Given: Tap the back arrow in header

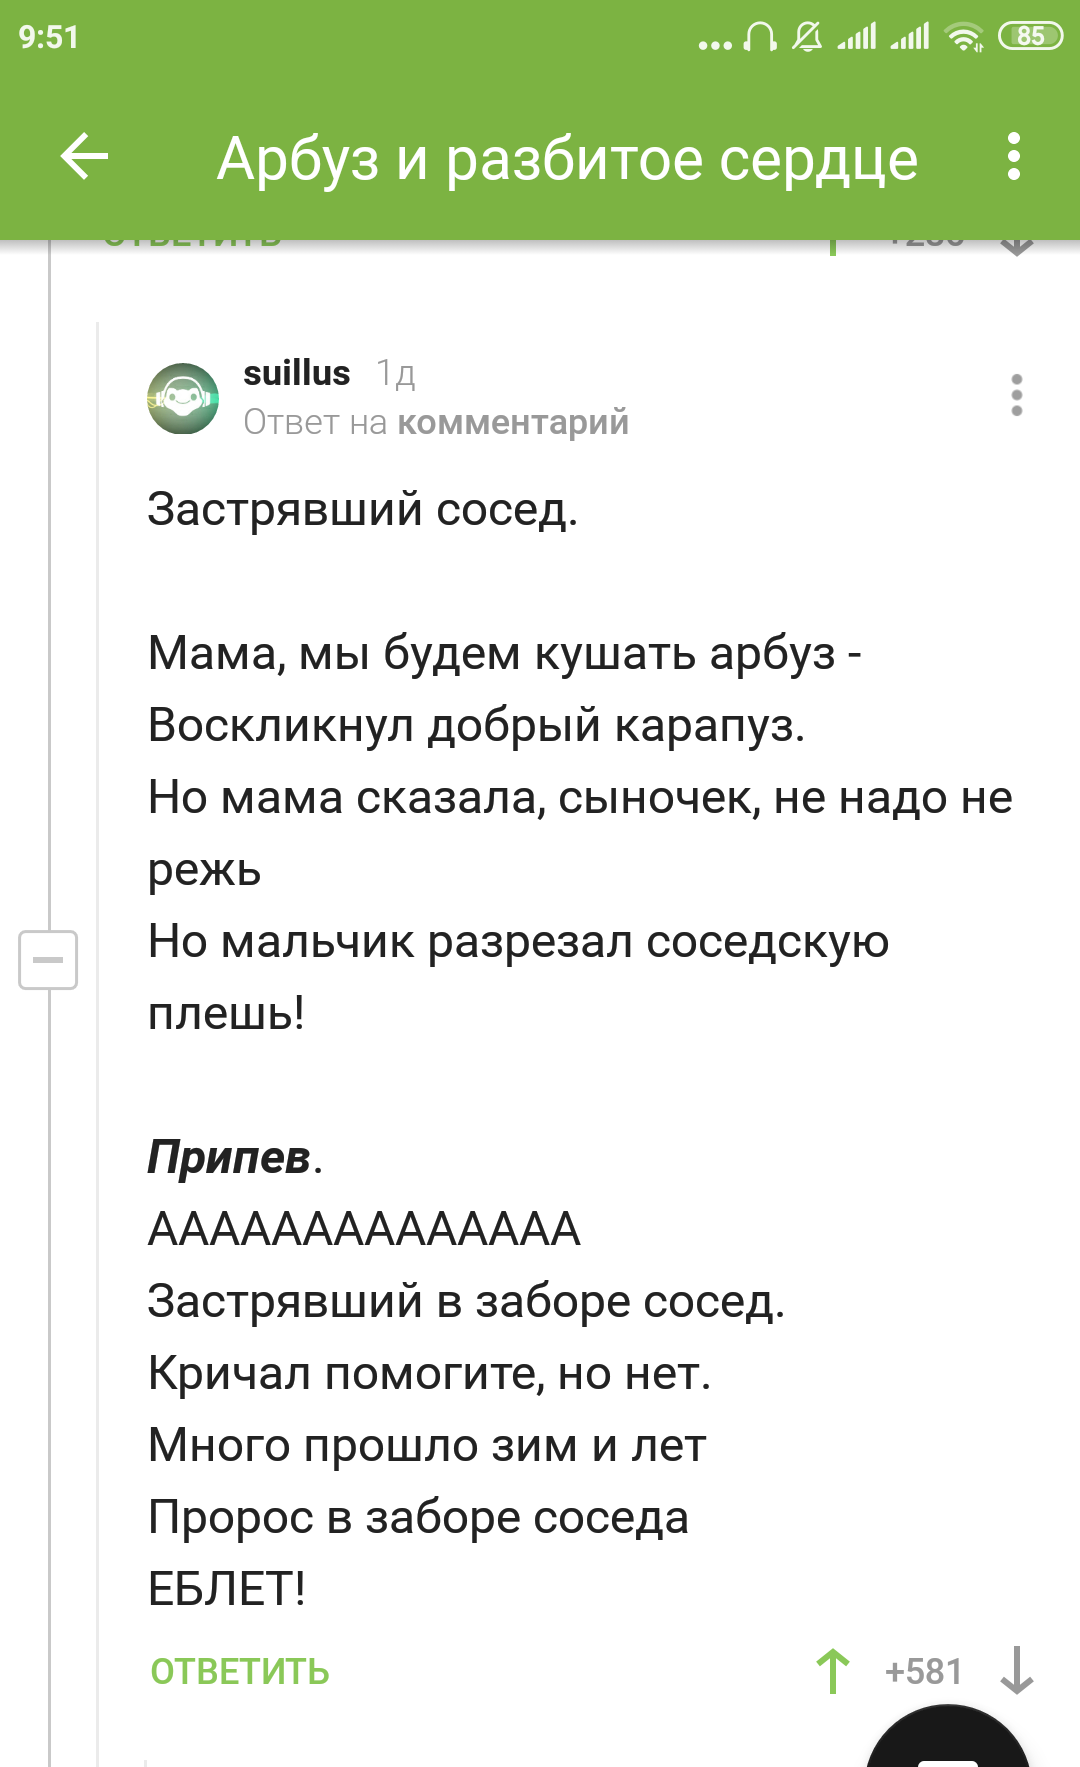Looking at the screenshot, I should (84, 157).
